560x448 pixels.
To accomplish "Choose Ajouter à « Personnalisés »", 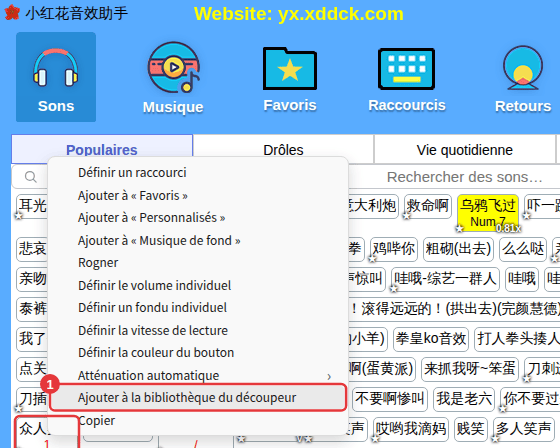I will click(x=198, y=218).
